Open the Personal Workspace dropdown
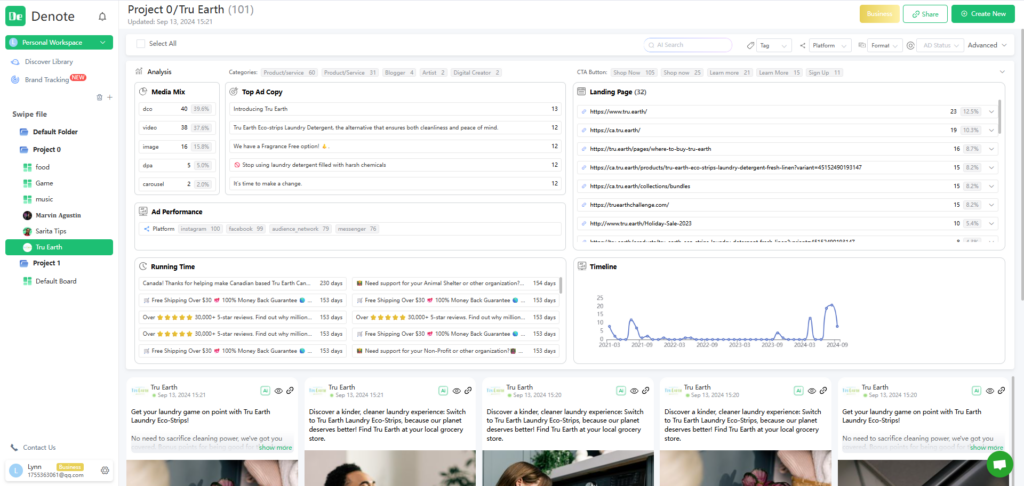 click(59, 42)
